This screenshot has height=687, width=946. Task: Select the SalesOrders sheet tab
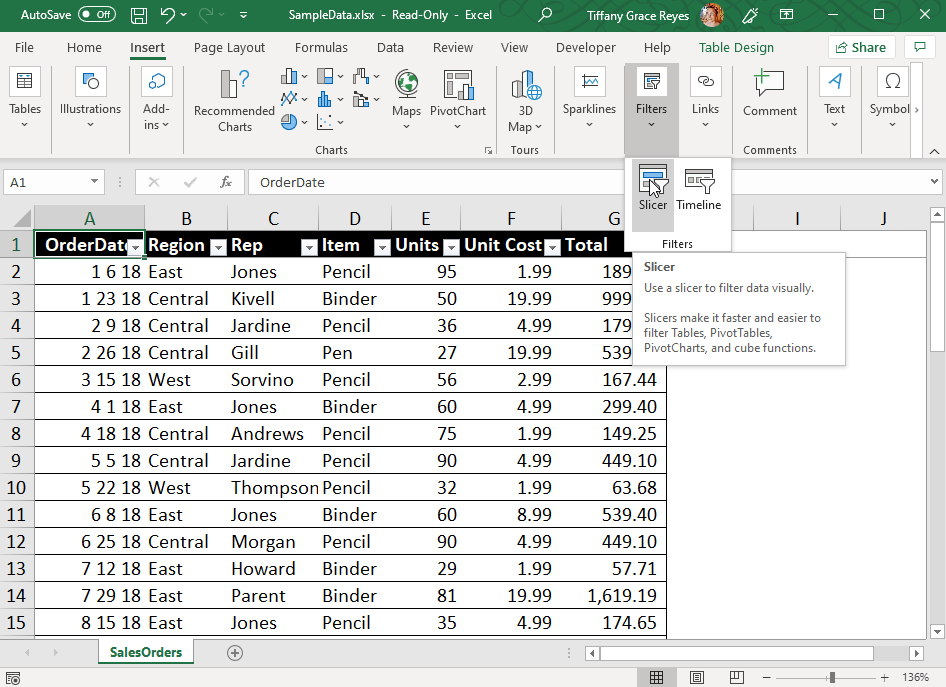click(x=145, y=651)
